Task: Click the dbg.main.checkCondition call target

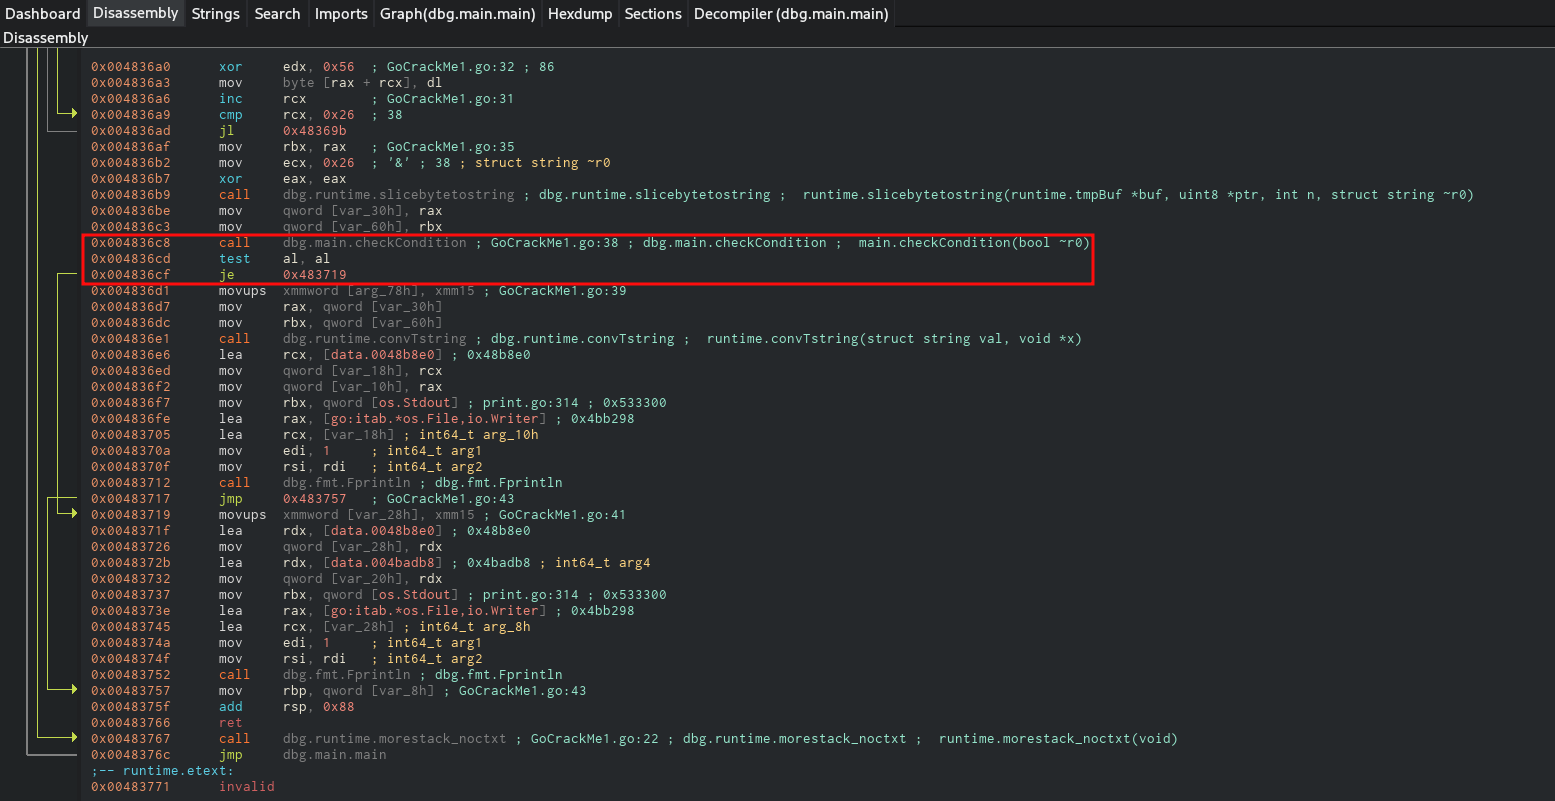Action: pos(374,243)
